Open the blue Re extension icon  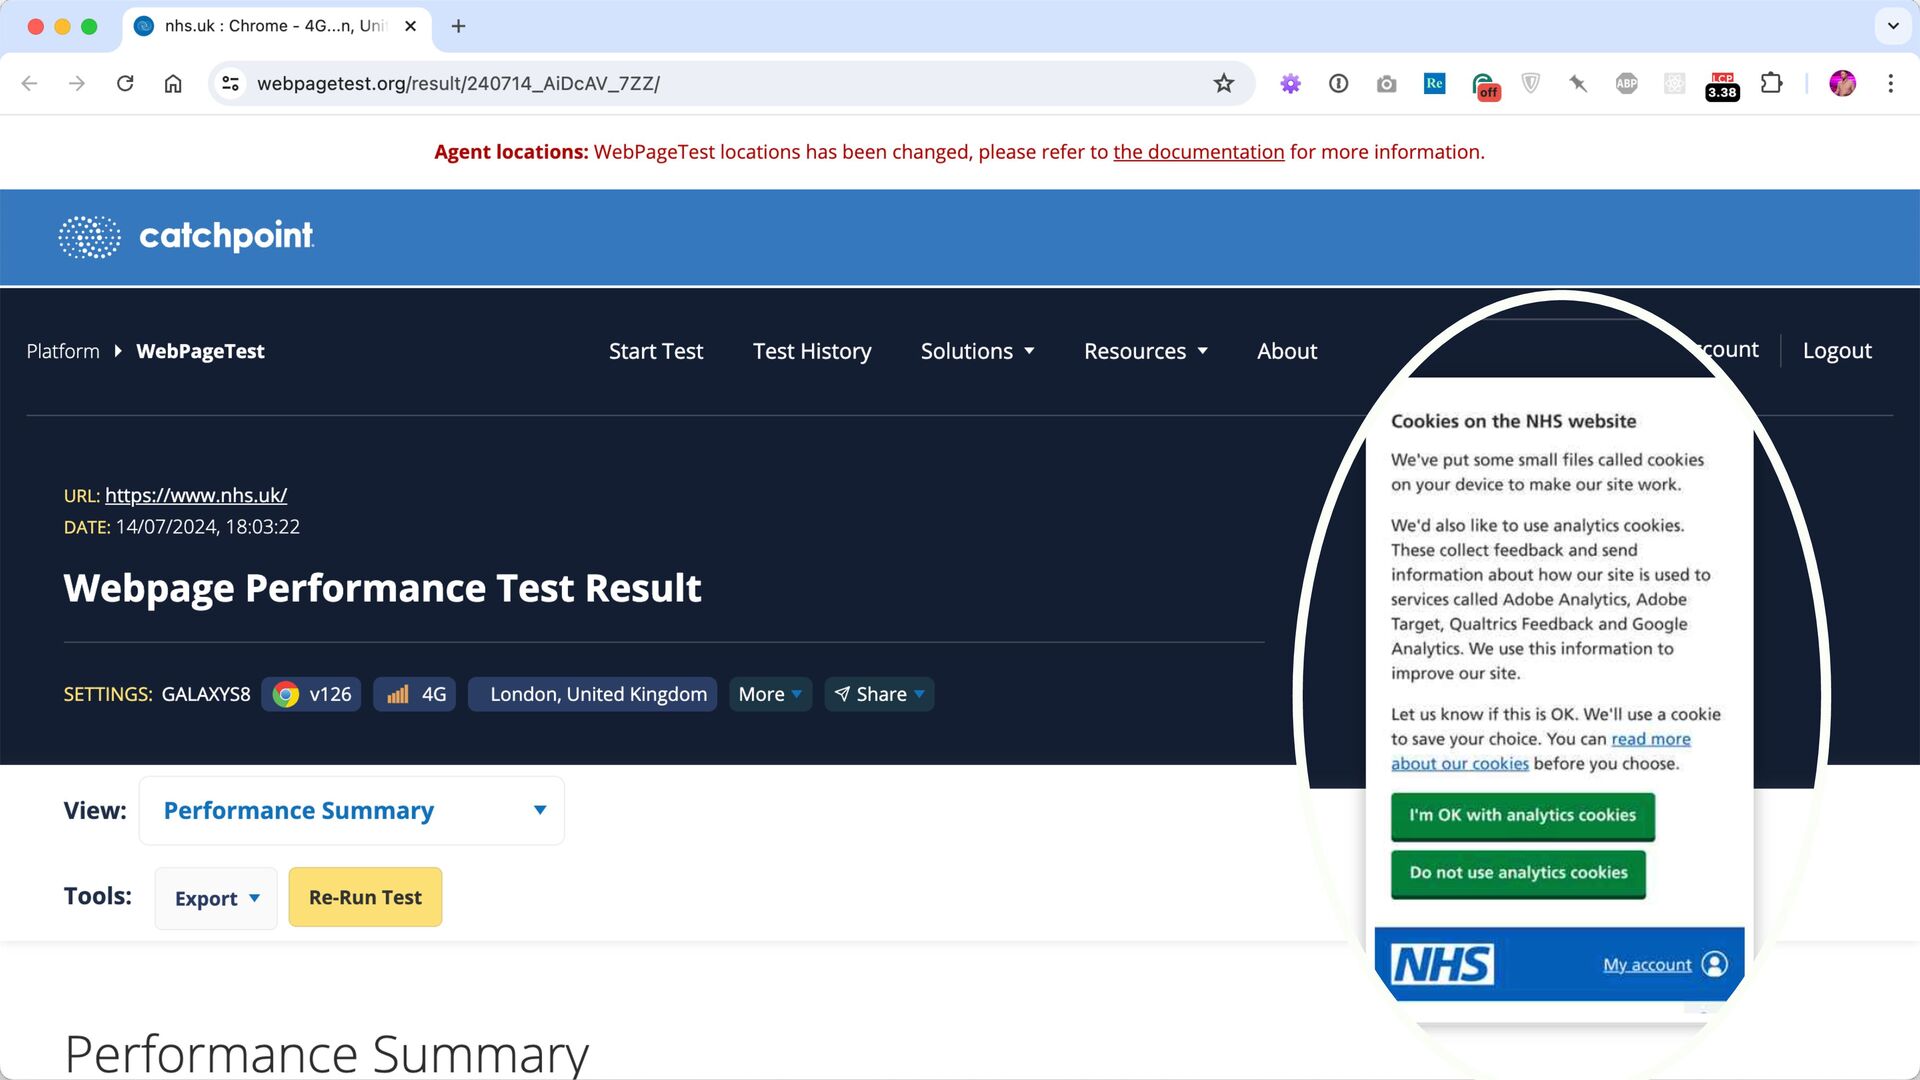[x=1435, y=84]
